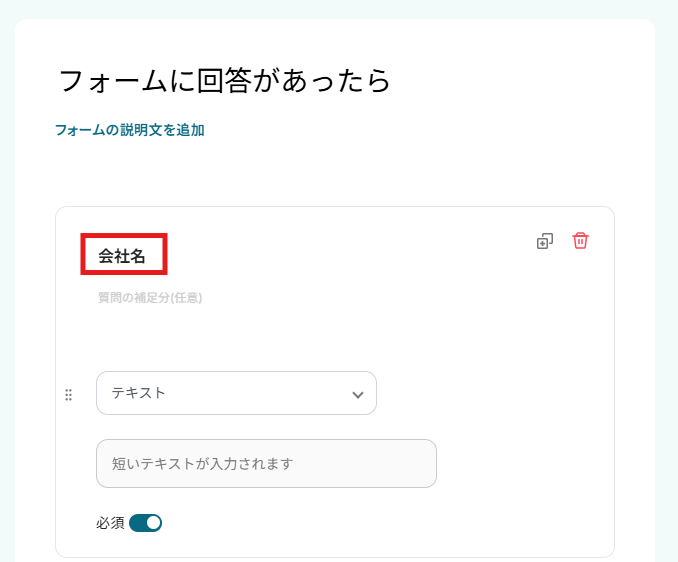Disable required via the teal switch track
Screen dimensions: 678x562
click(137, 522)
